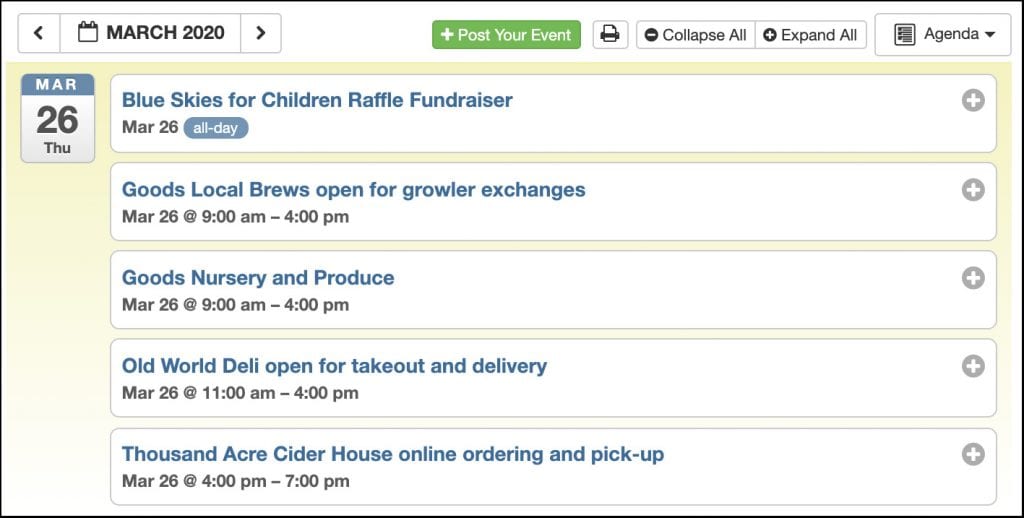Image resolution: width=1024 pixels, height=518 pixels.
Task: Open the MARCH 2020 date picker
Action: (x=150, y=33)
